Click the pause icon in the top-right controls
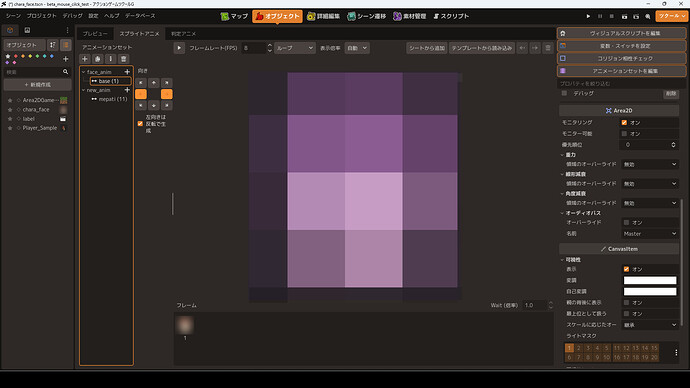Viewport: 690px width, 388px height. point(600,16)
